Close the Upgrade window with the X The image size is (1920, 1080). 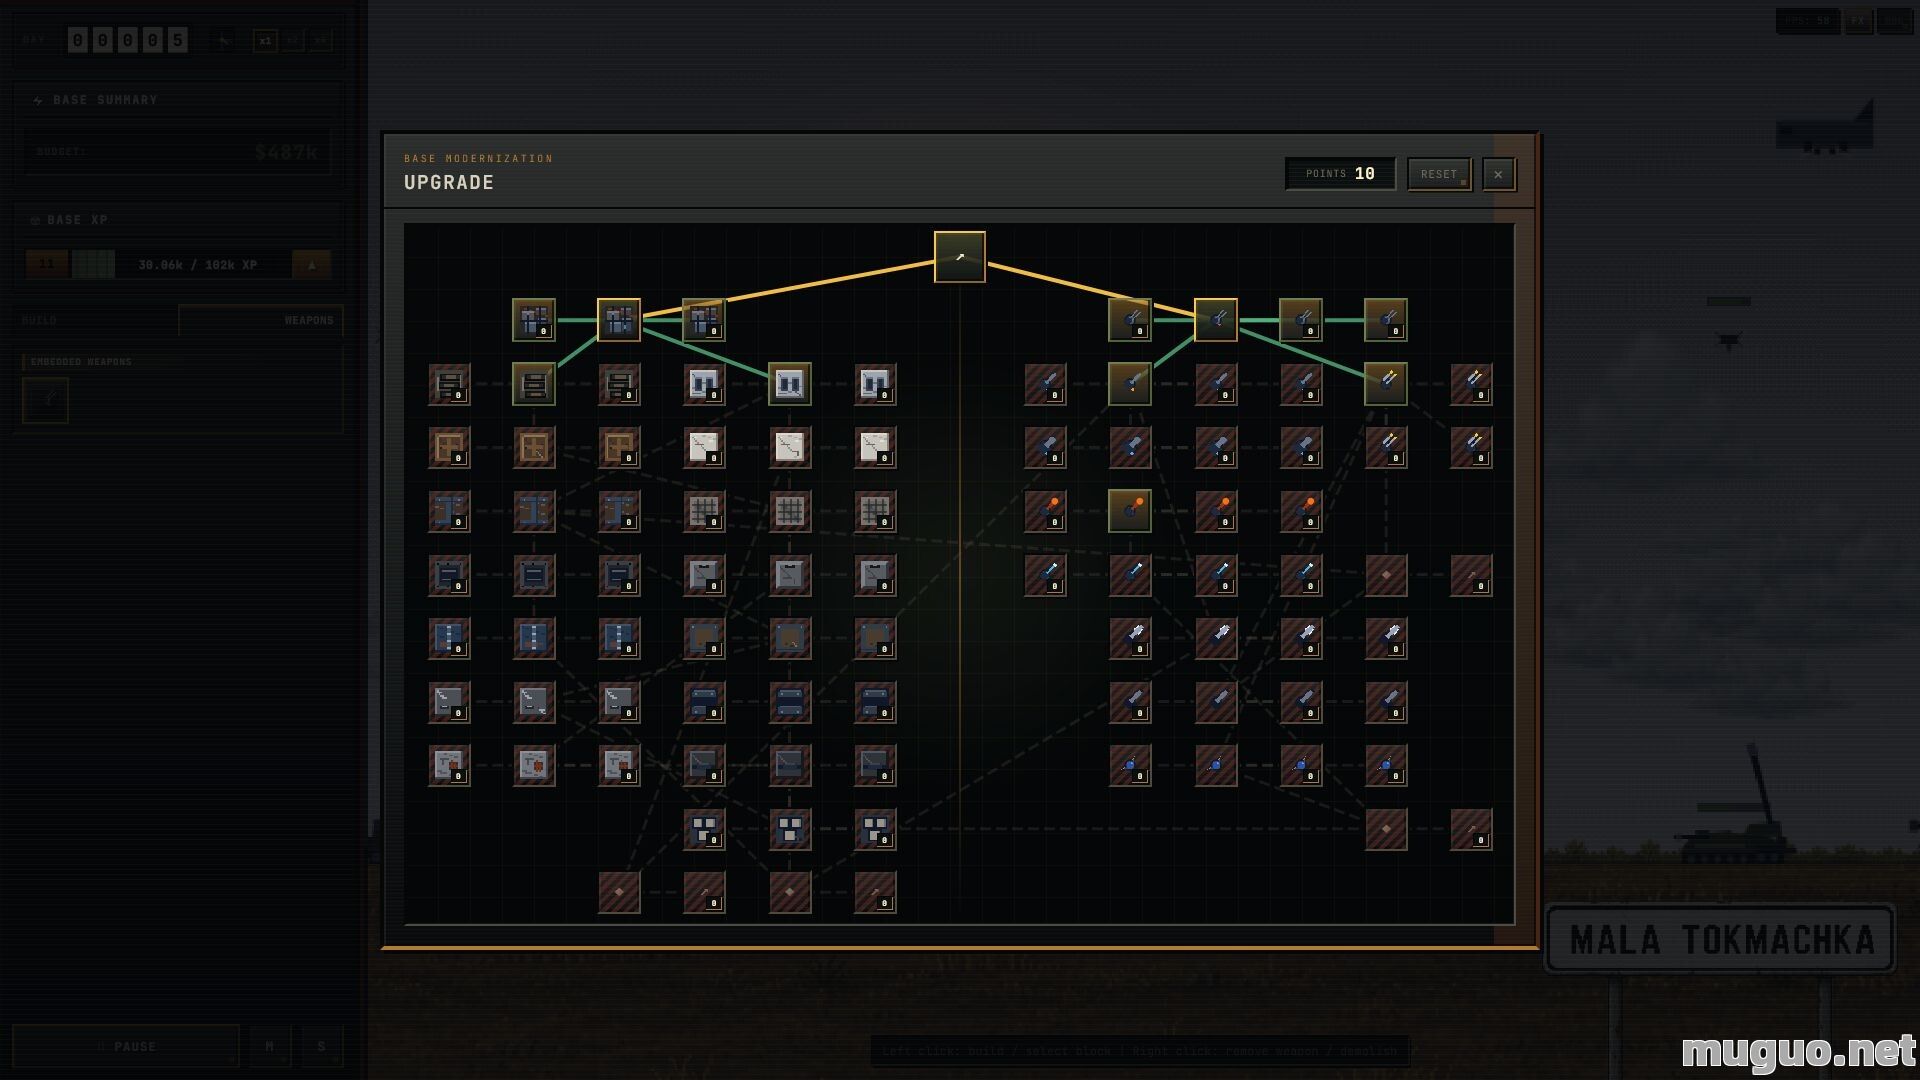point(1498,174)
